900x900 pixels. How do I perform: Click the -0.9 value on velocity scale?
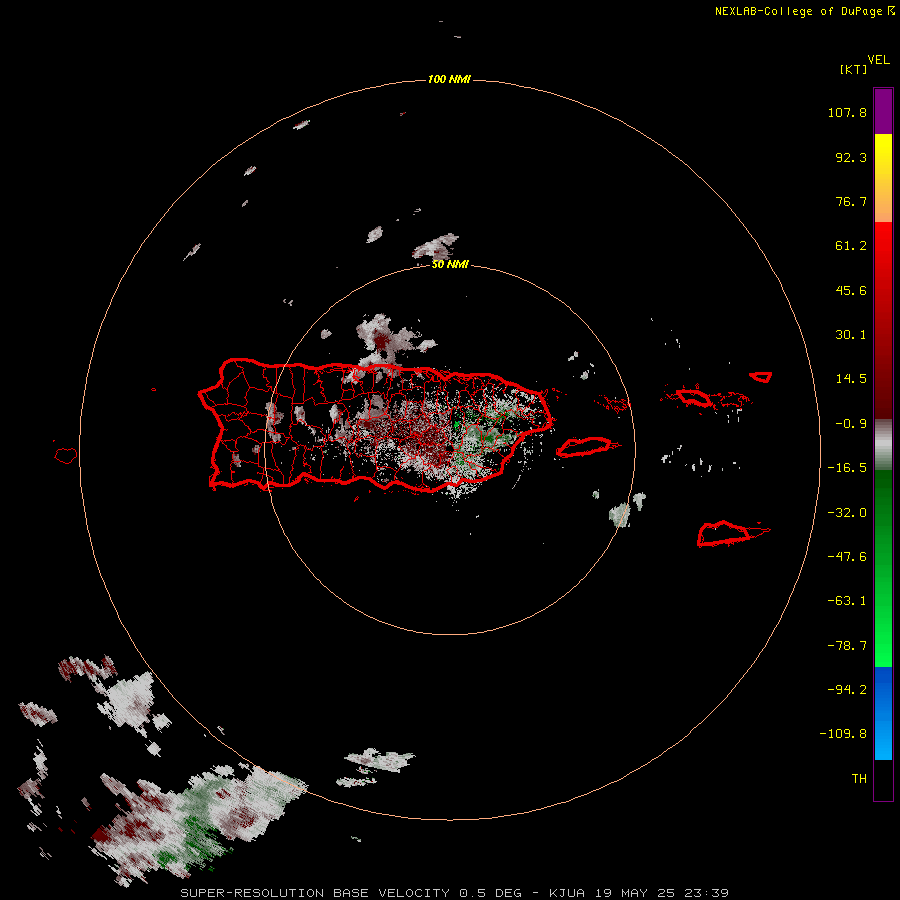(851, 424)
